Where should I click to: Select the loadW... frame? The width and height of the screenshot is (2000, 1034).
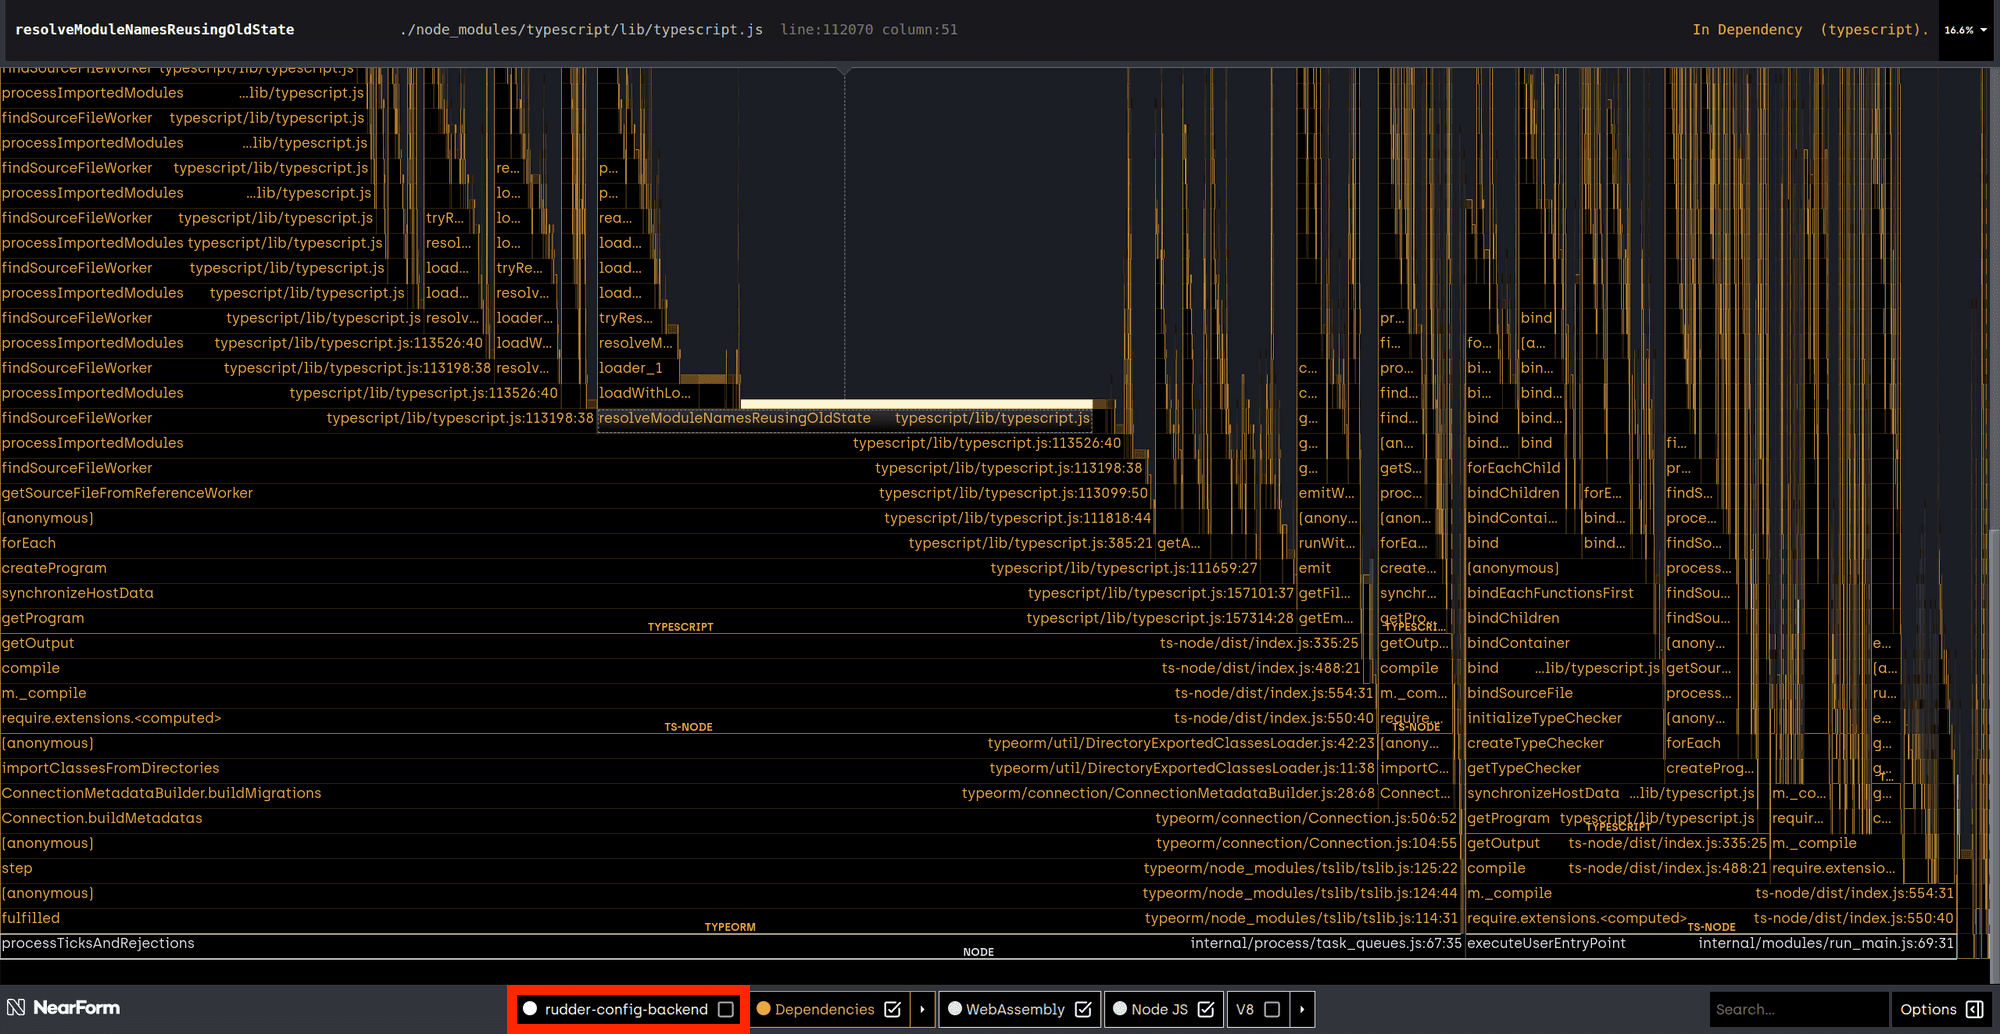(x=525, y=343)
